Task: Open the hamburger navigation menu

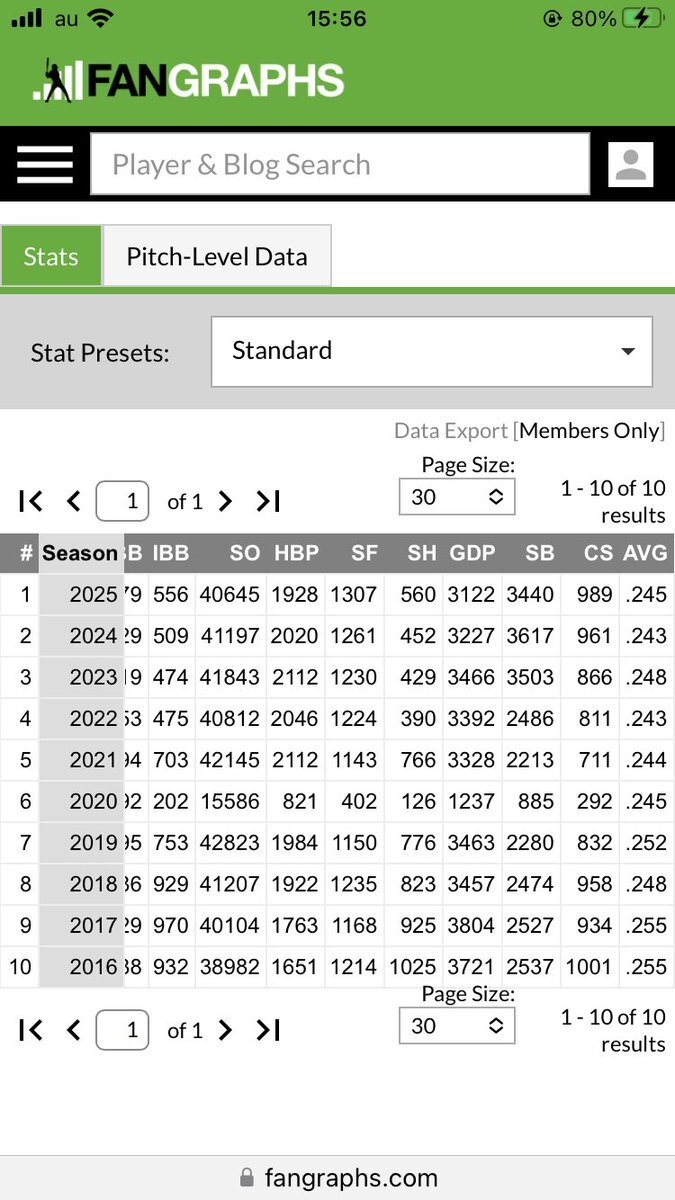Action: click(x=45, y=164)
